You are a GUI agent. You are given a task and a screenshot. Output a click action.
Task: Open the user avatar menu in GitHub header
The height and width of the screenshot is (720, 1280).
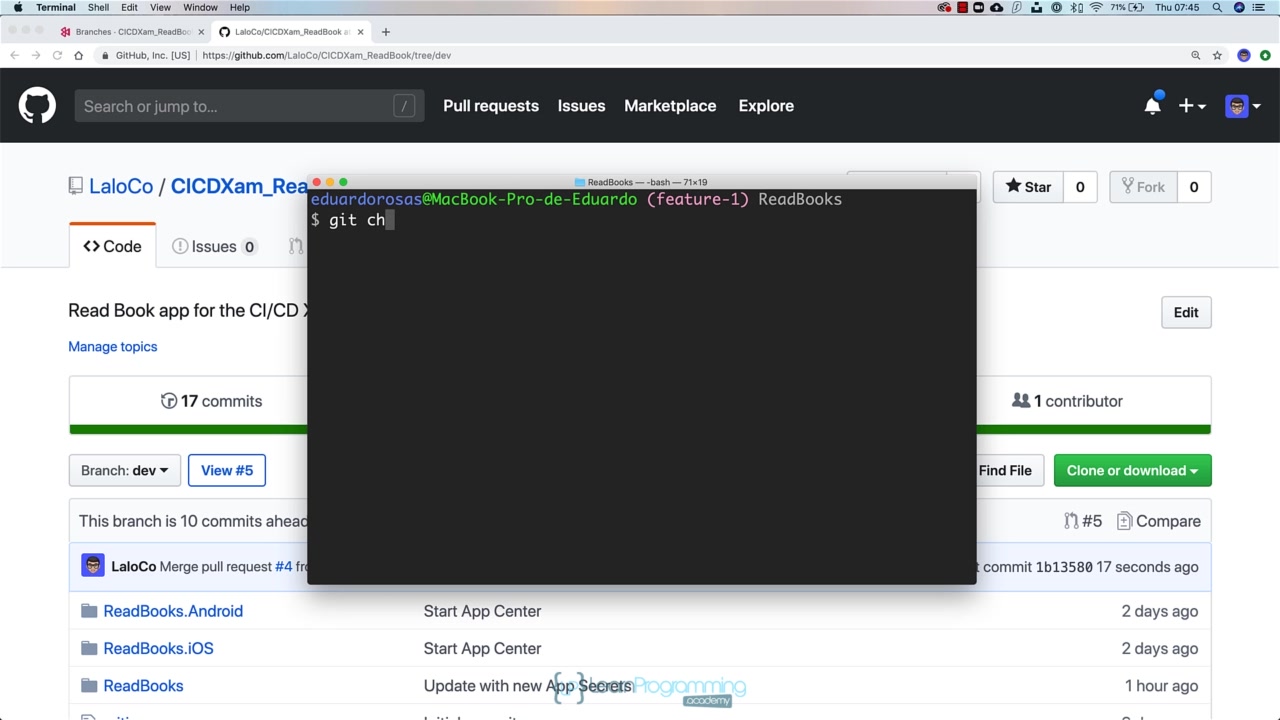pyautogui.click(x=1243, y=106)
